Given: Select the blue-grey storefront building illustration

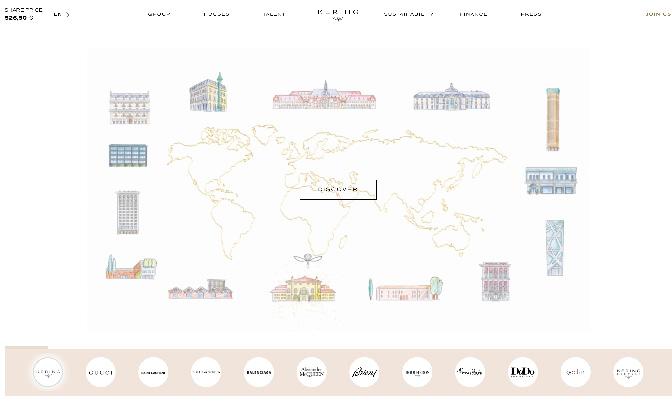Looking at the screenshot, I should pyautogui.click(x=551, y=180).
